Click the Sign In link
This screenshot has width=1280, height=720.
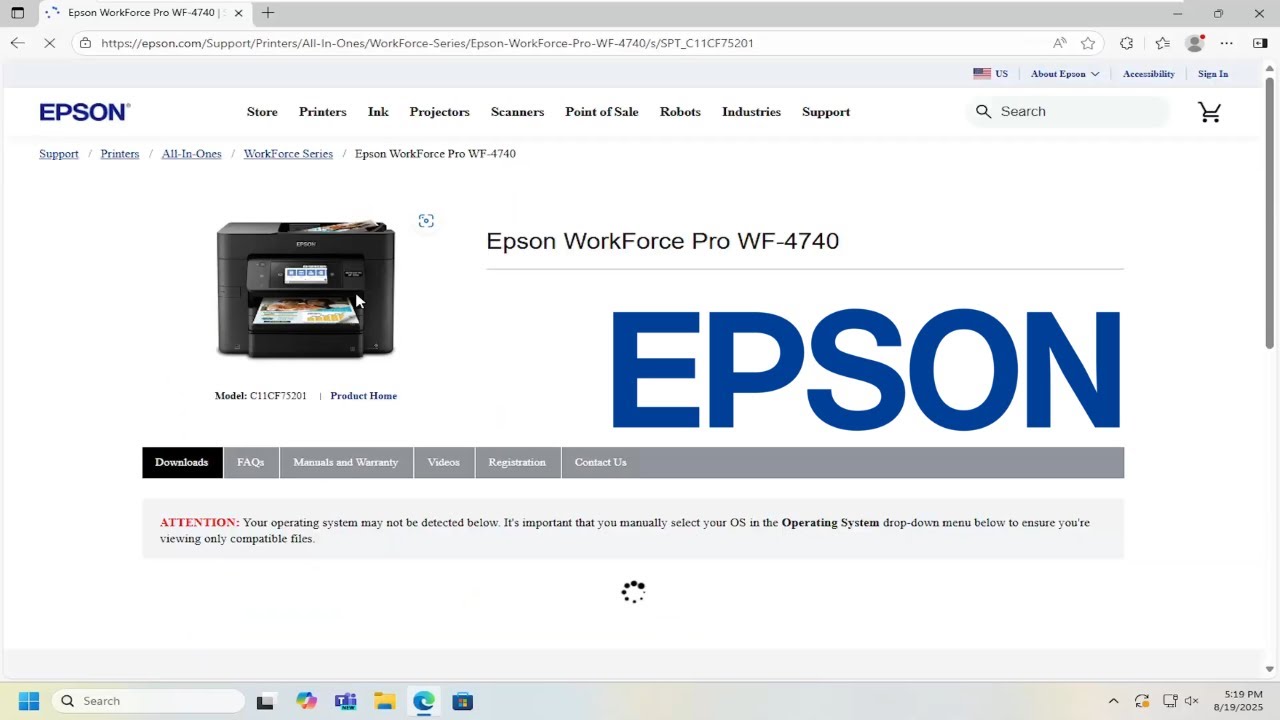[1213, 74]
